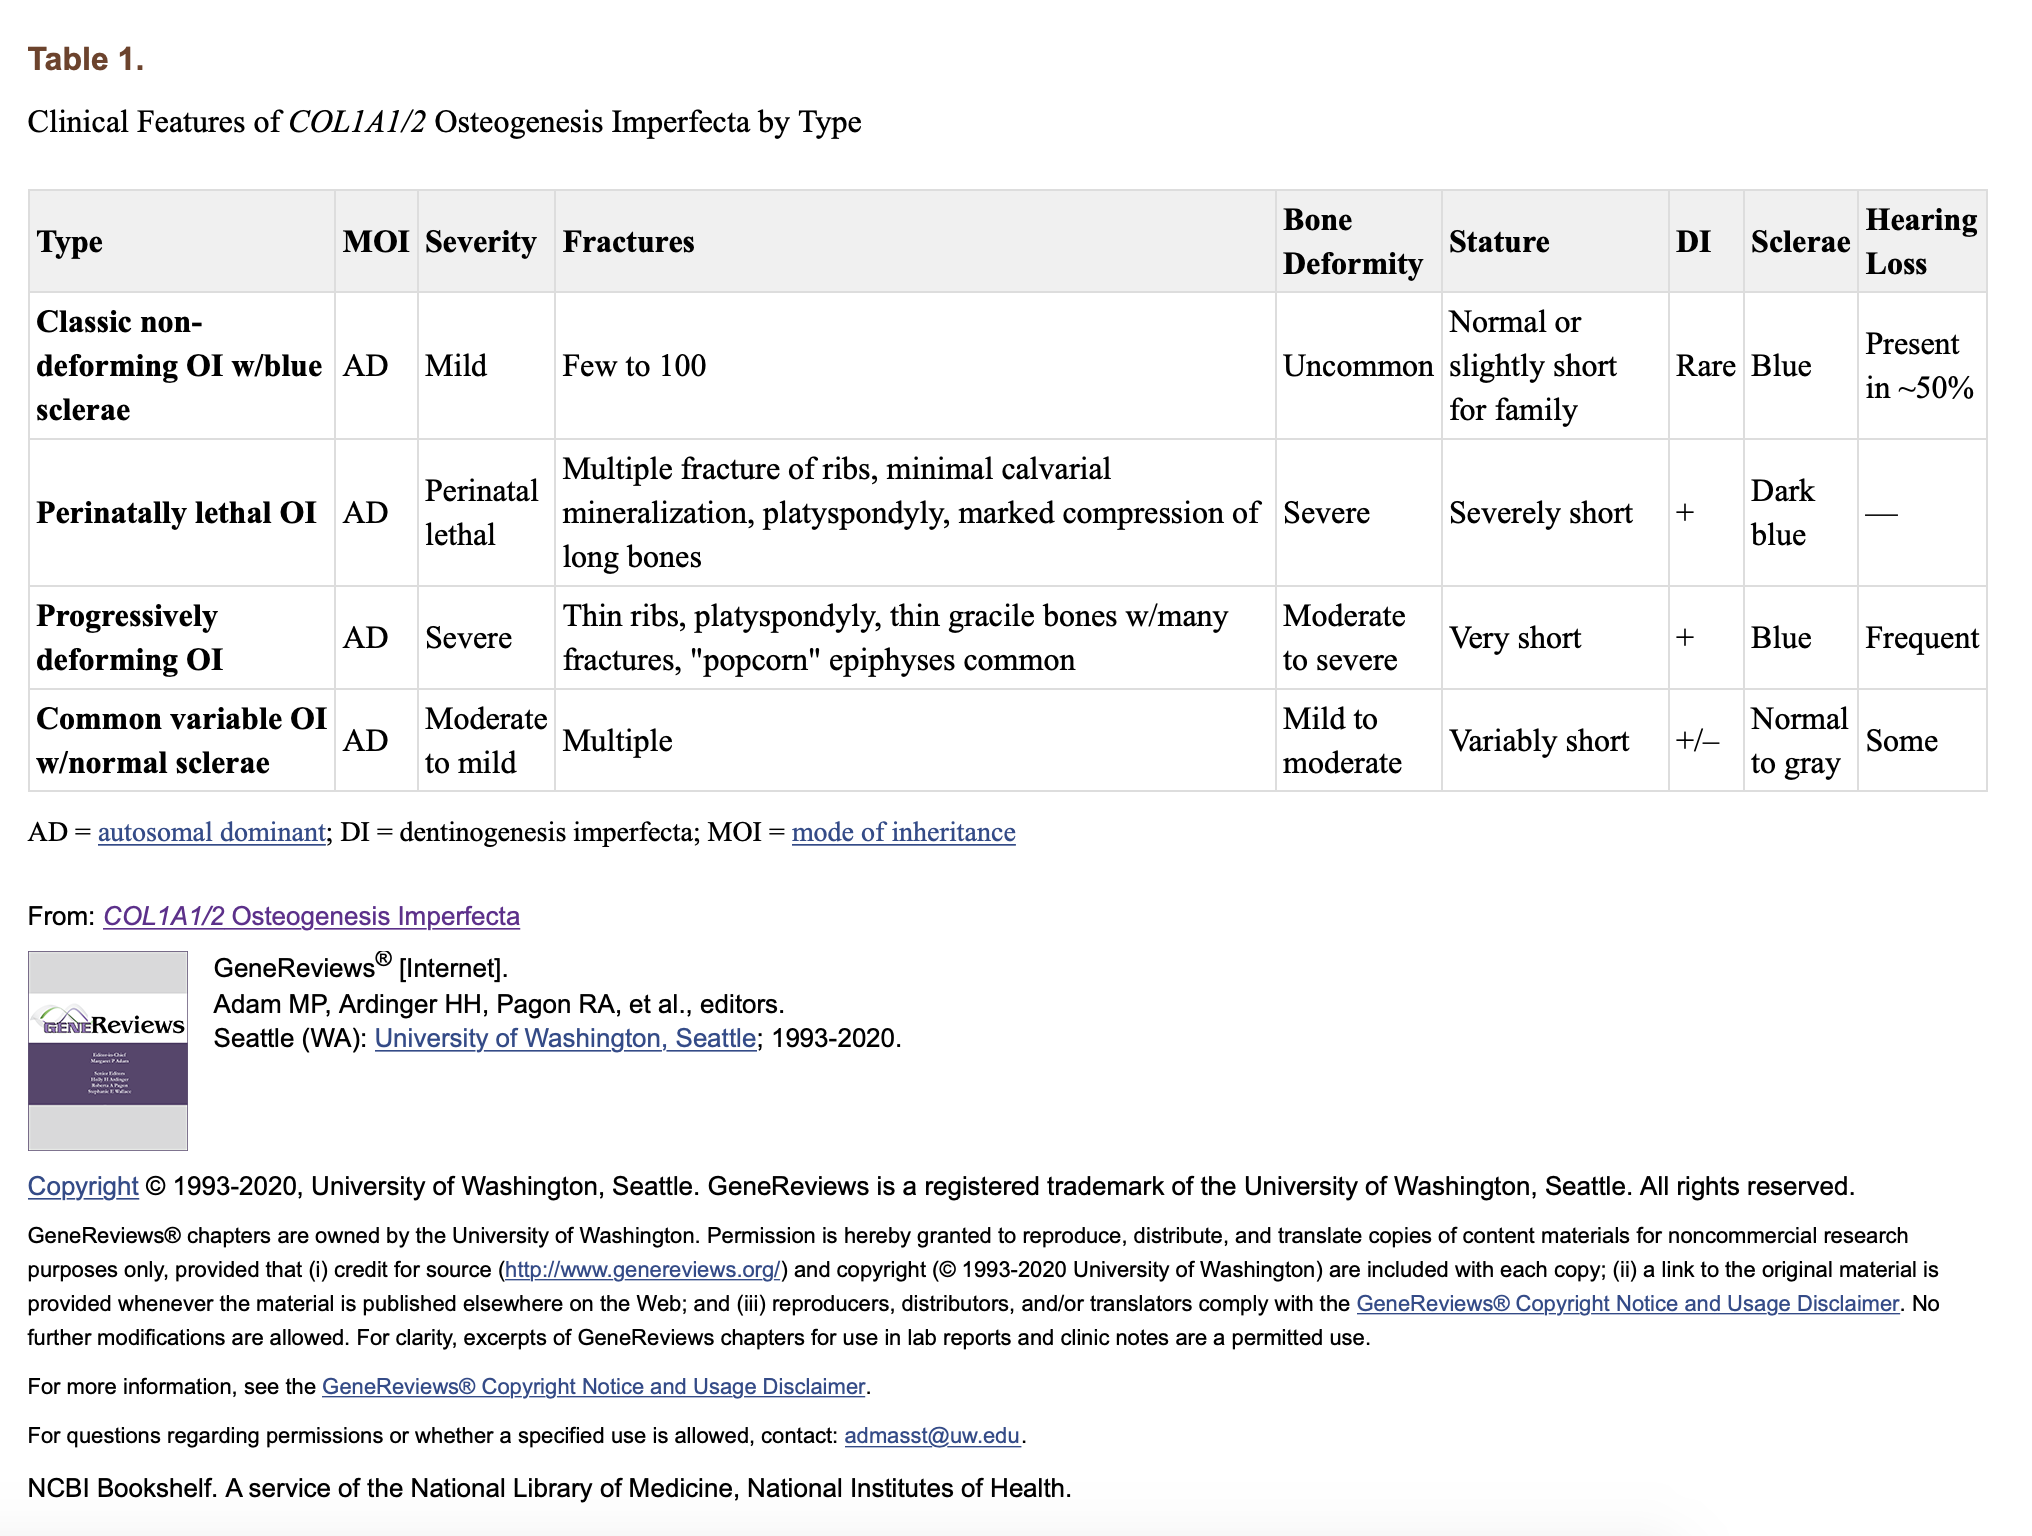Select the Perinatally lethal OI row label
Screen dimensions: 2032x1536
pyautogui.click(x=176, y=513)
